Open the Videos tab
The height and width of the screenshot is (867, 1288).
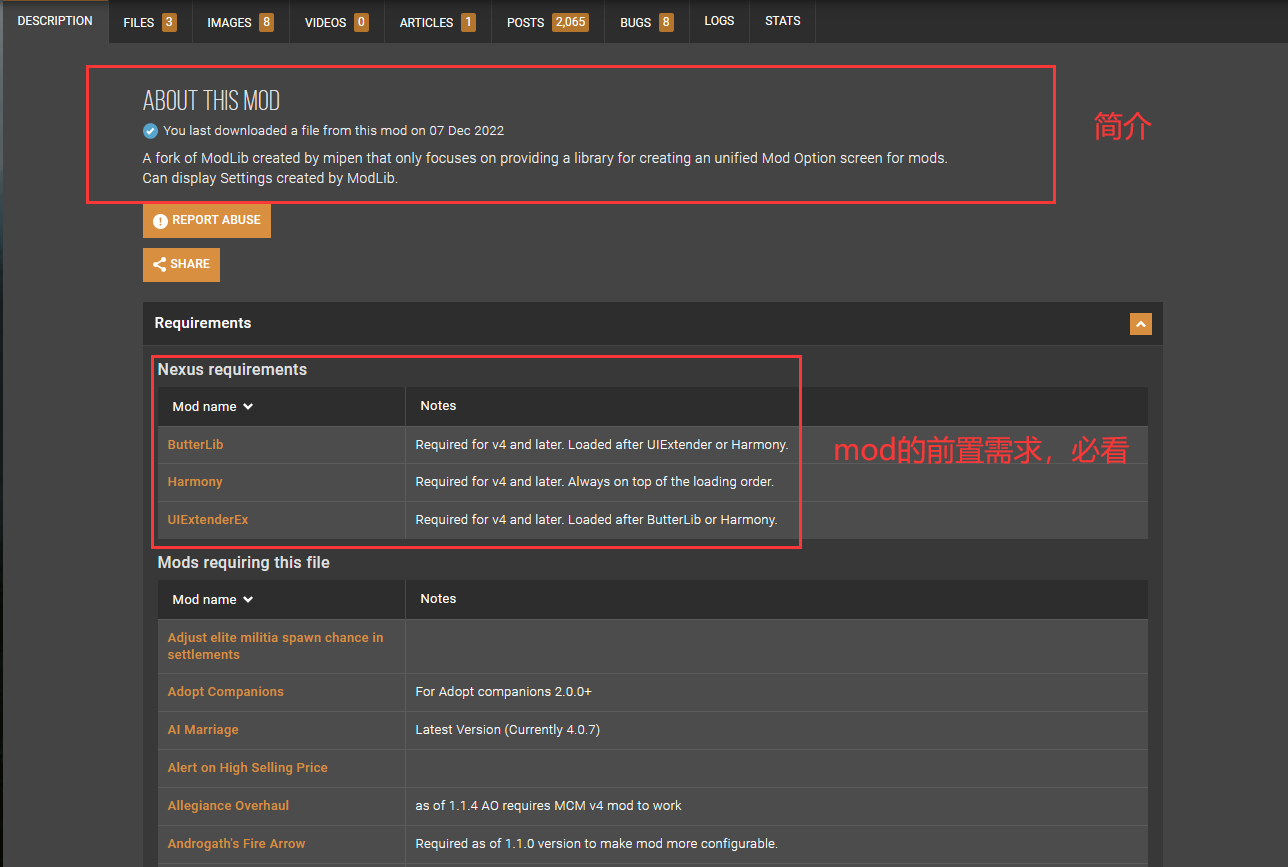[338, 22]
